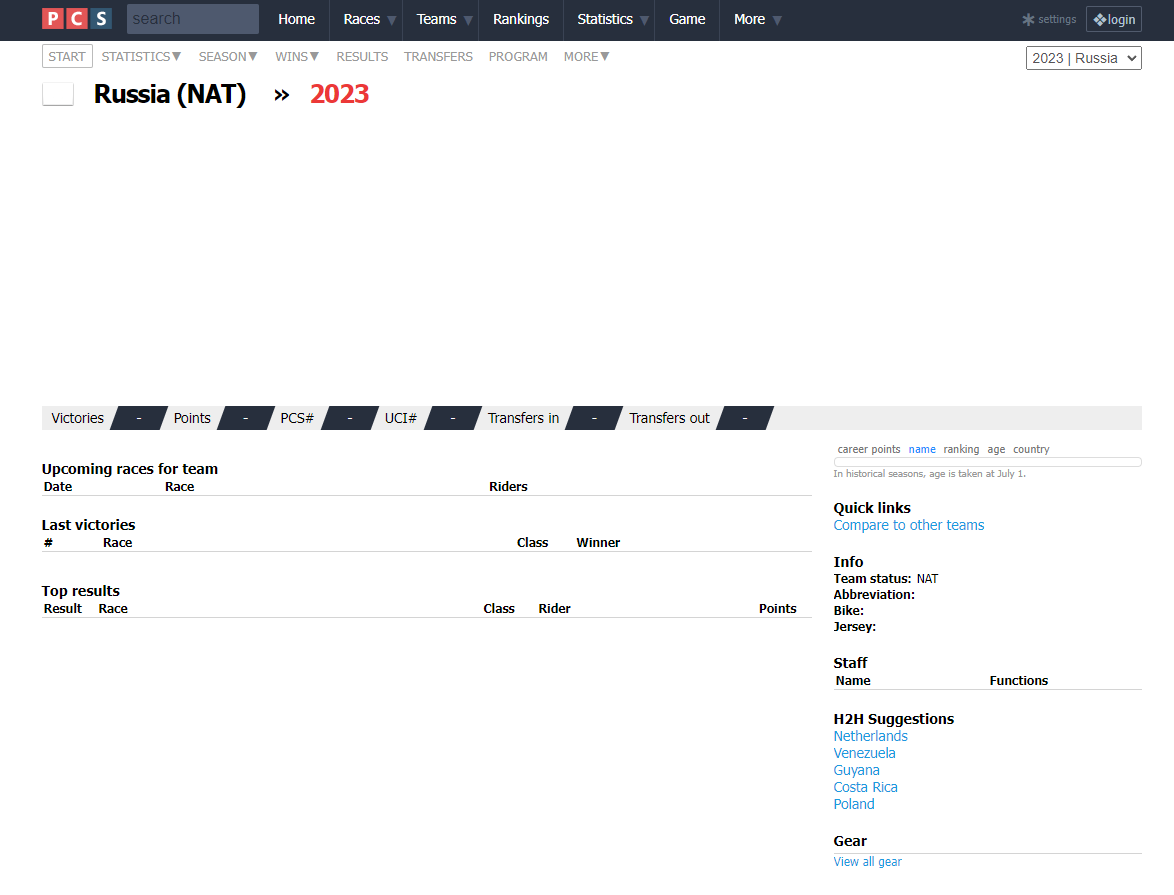Click the Transfers in stat label
Viewport: 1174px width, 895px height.
click(523, 418)
